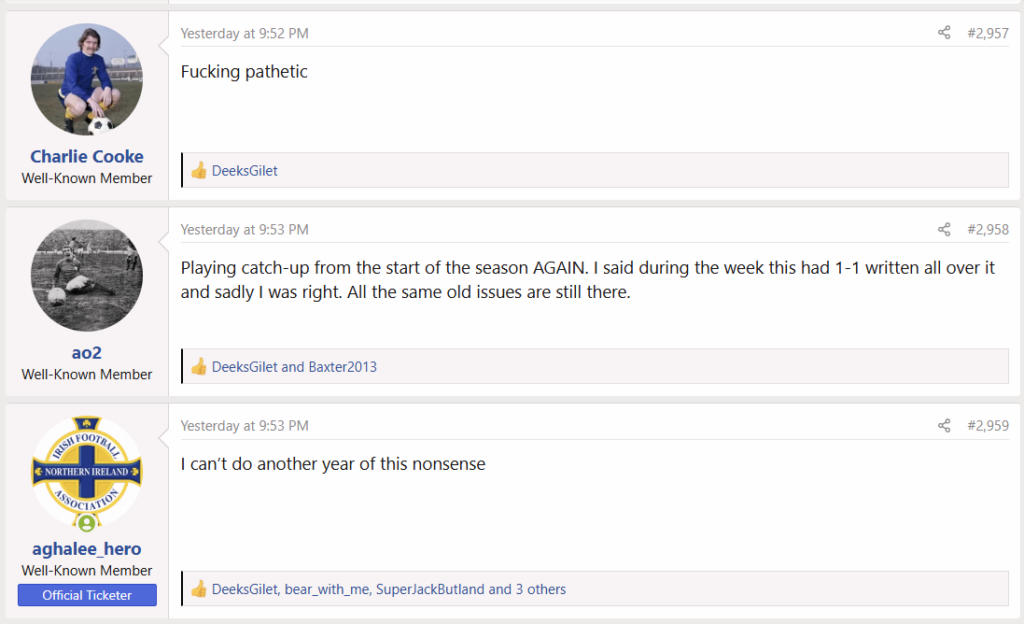Click thumbs-up icon under ao2's post
1024x624 pixels.
coord(199,367)
